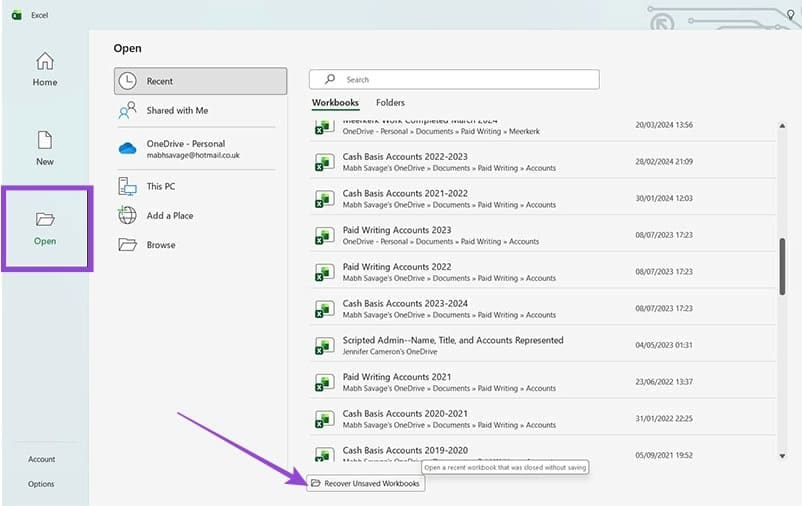Click the Shared with Me people icon
The image size is (802, 506).
point(127,110)
